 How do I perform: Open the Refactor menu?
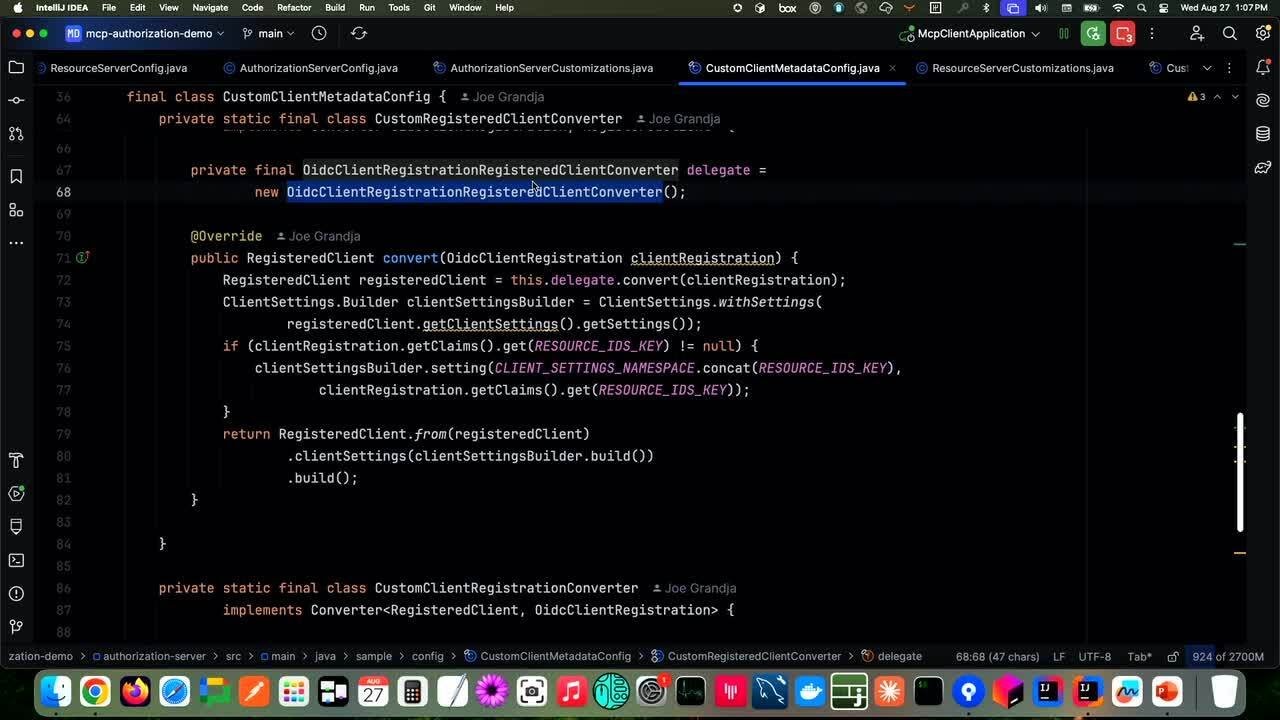coord(294,7)
